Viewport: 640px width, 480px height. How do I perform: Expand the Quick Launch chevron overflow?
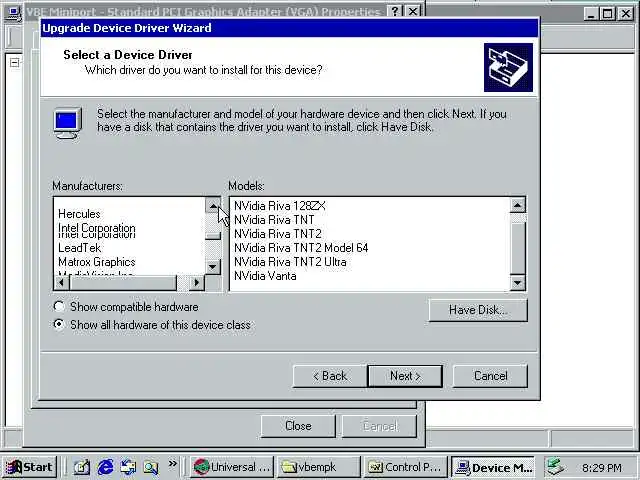click(x=173, y=464)
